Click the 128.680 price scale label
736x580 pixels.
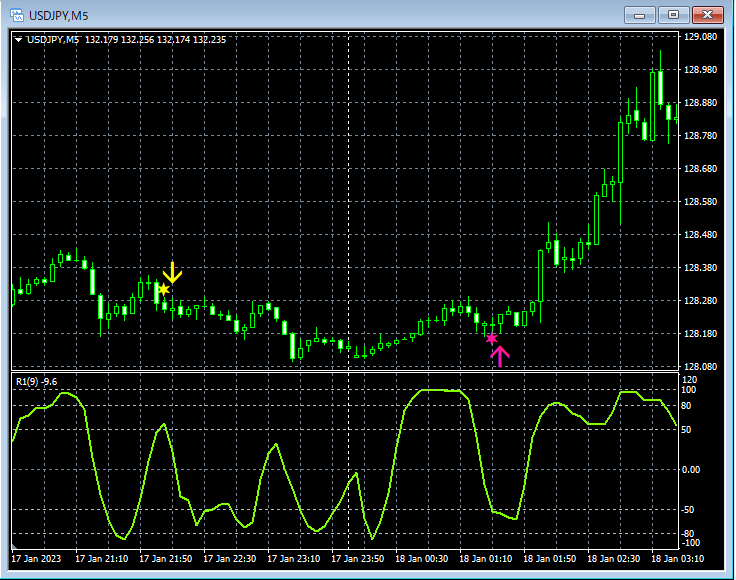(x=700, y=168)
